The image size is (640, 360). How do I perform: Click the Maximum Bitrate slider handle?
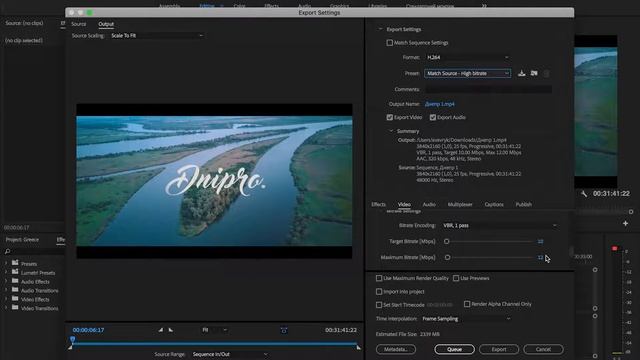(x=447, y=257)
